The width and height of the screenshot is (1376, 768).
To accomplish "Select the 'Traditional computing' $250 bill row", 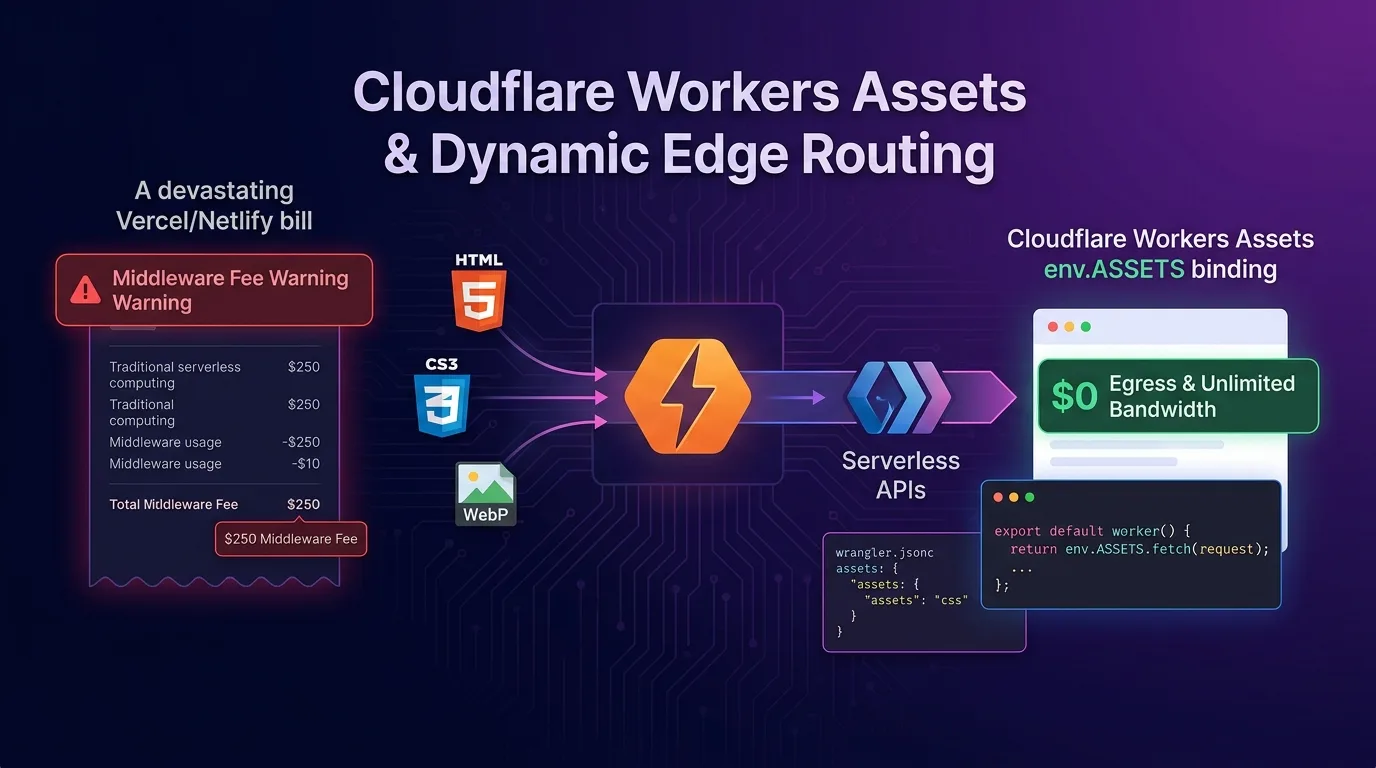I will (x=214, y=412).
